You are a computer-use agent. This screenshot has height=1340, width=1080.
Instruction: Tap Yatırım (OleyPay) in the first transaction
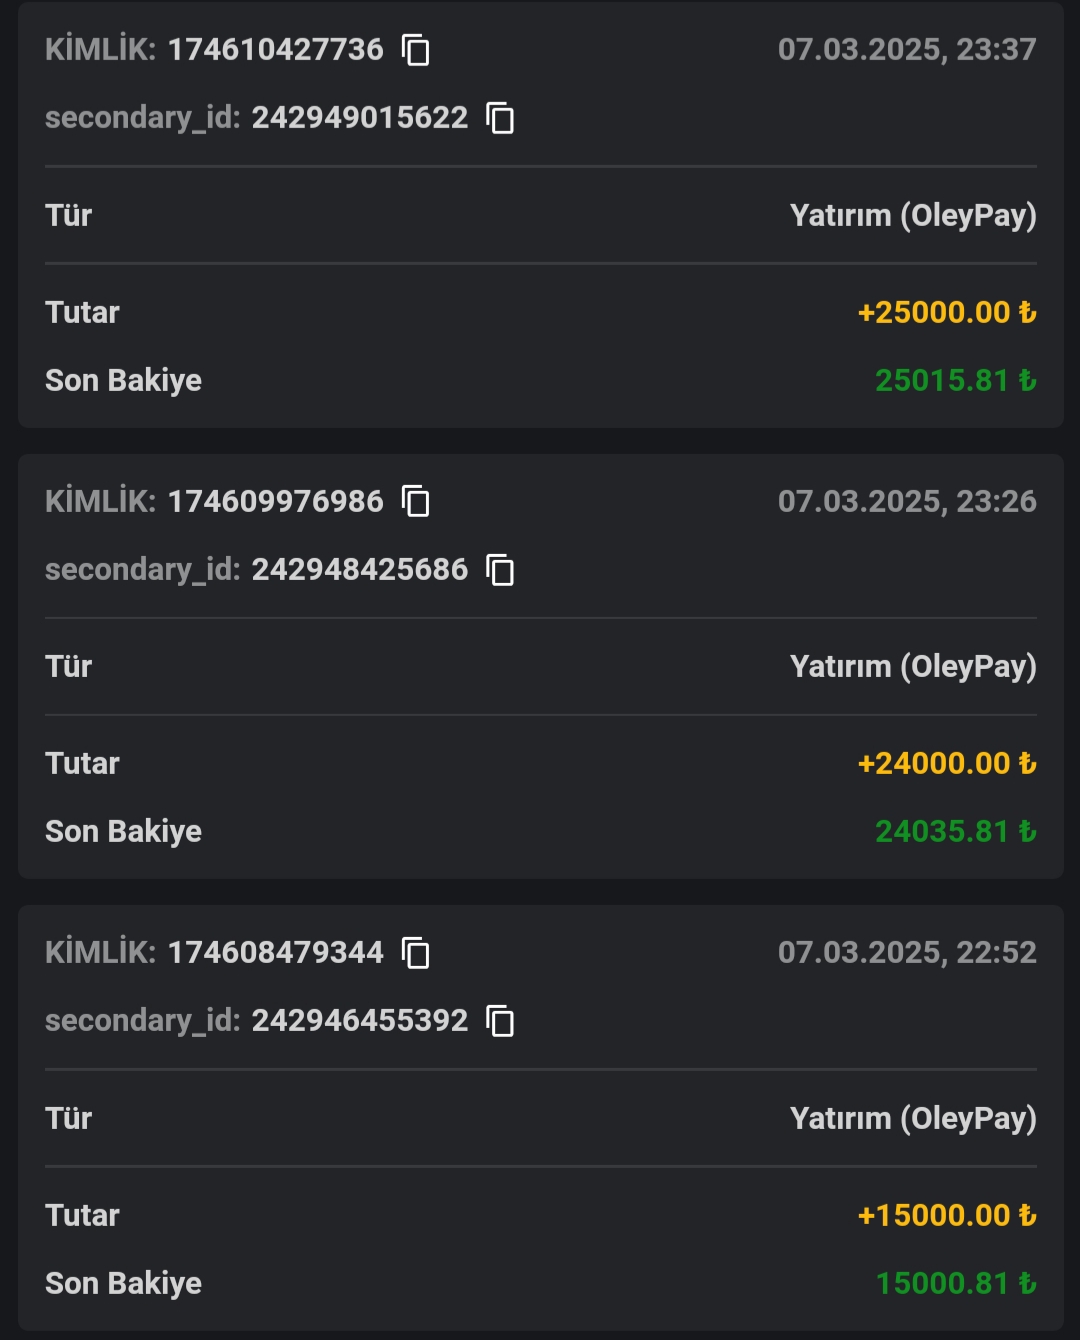tap(913, 216)
